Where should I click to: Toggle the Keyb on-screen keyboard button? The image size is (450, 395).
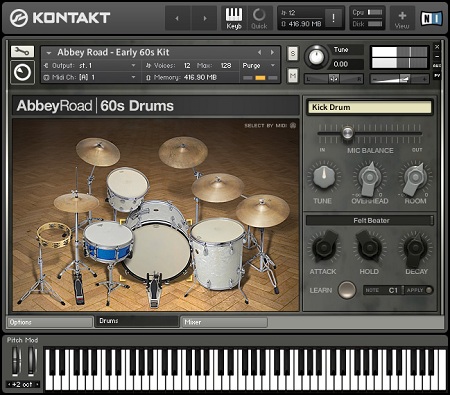tap(234, 18)
